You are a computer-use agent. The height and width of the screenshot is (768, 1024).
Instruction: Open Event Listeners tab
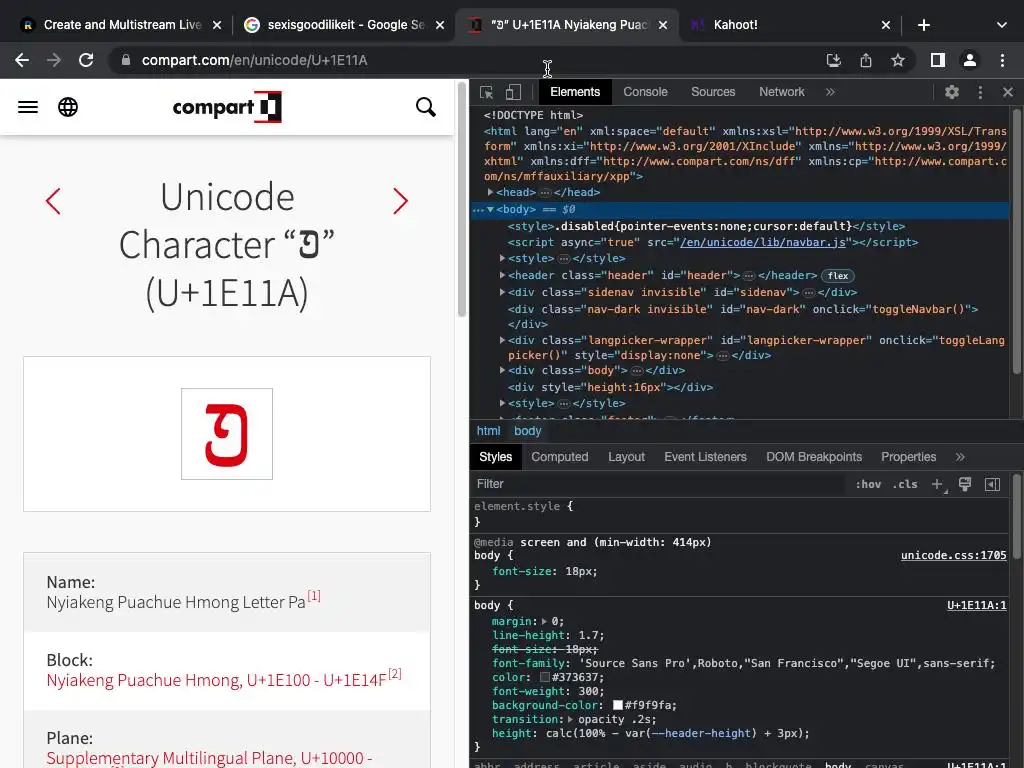705,457
